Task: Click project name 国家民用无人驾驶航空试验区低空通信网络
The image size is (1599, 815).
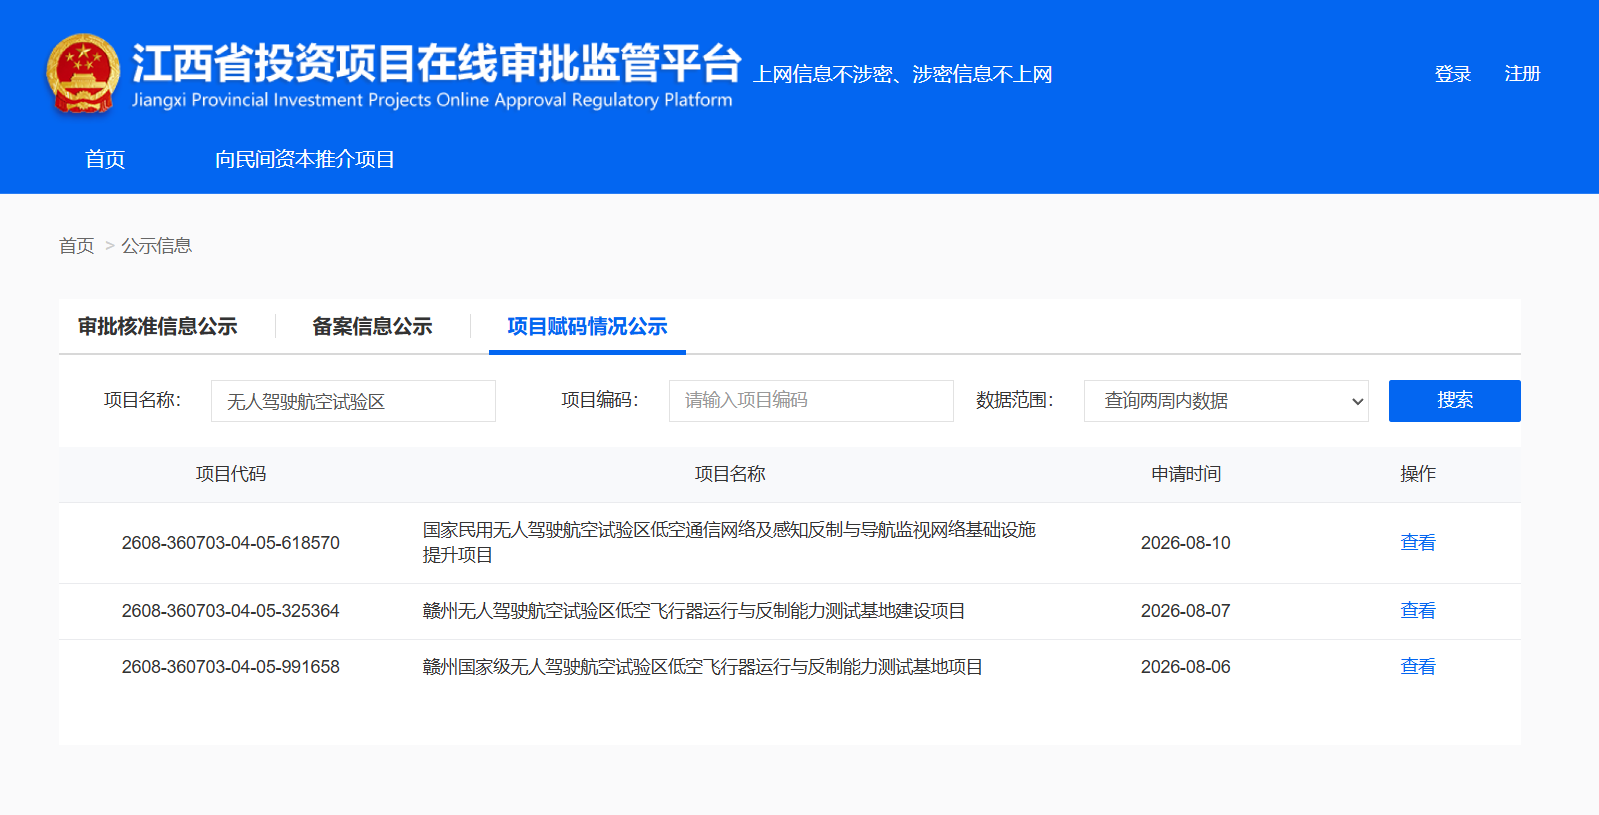Action: [729, 542]
